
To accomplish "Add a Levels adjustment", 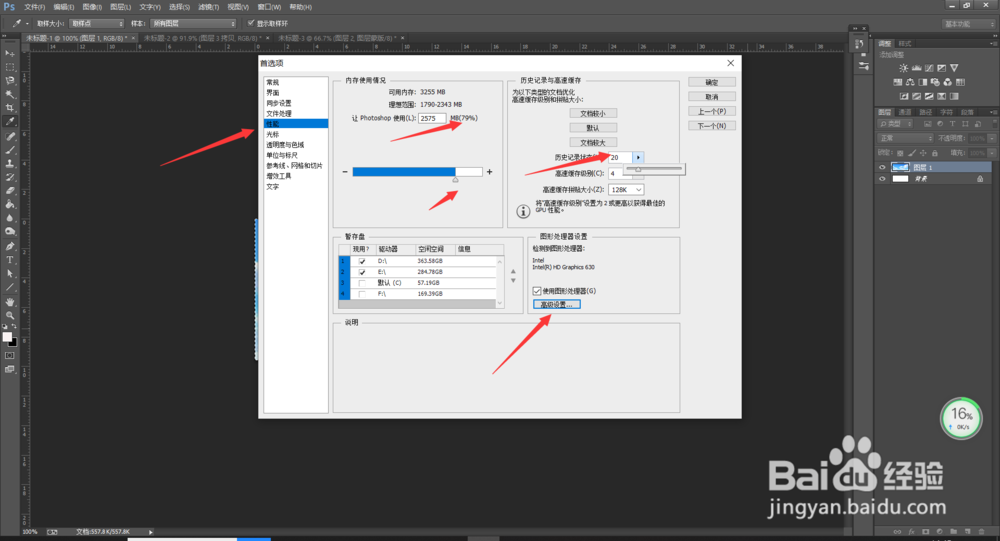I will click(x=916, y=68).
